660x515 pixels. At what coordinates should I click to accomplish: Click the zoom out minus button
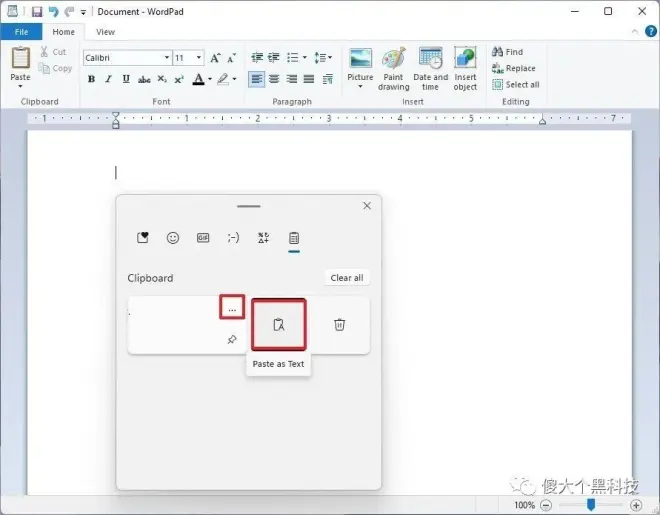pos(546,504)
